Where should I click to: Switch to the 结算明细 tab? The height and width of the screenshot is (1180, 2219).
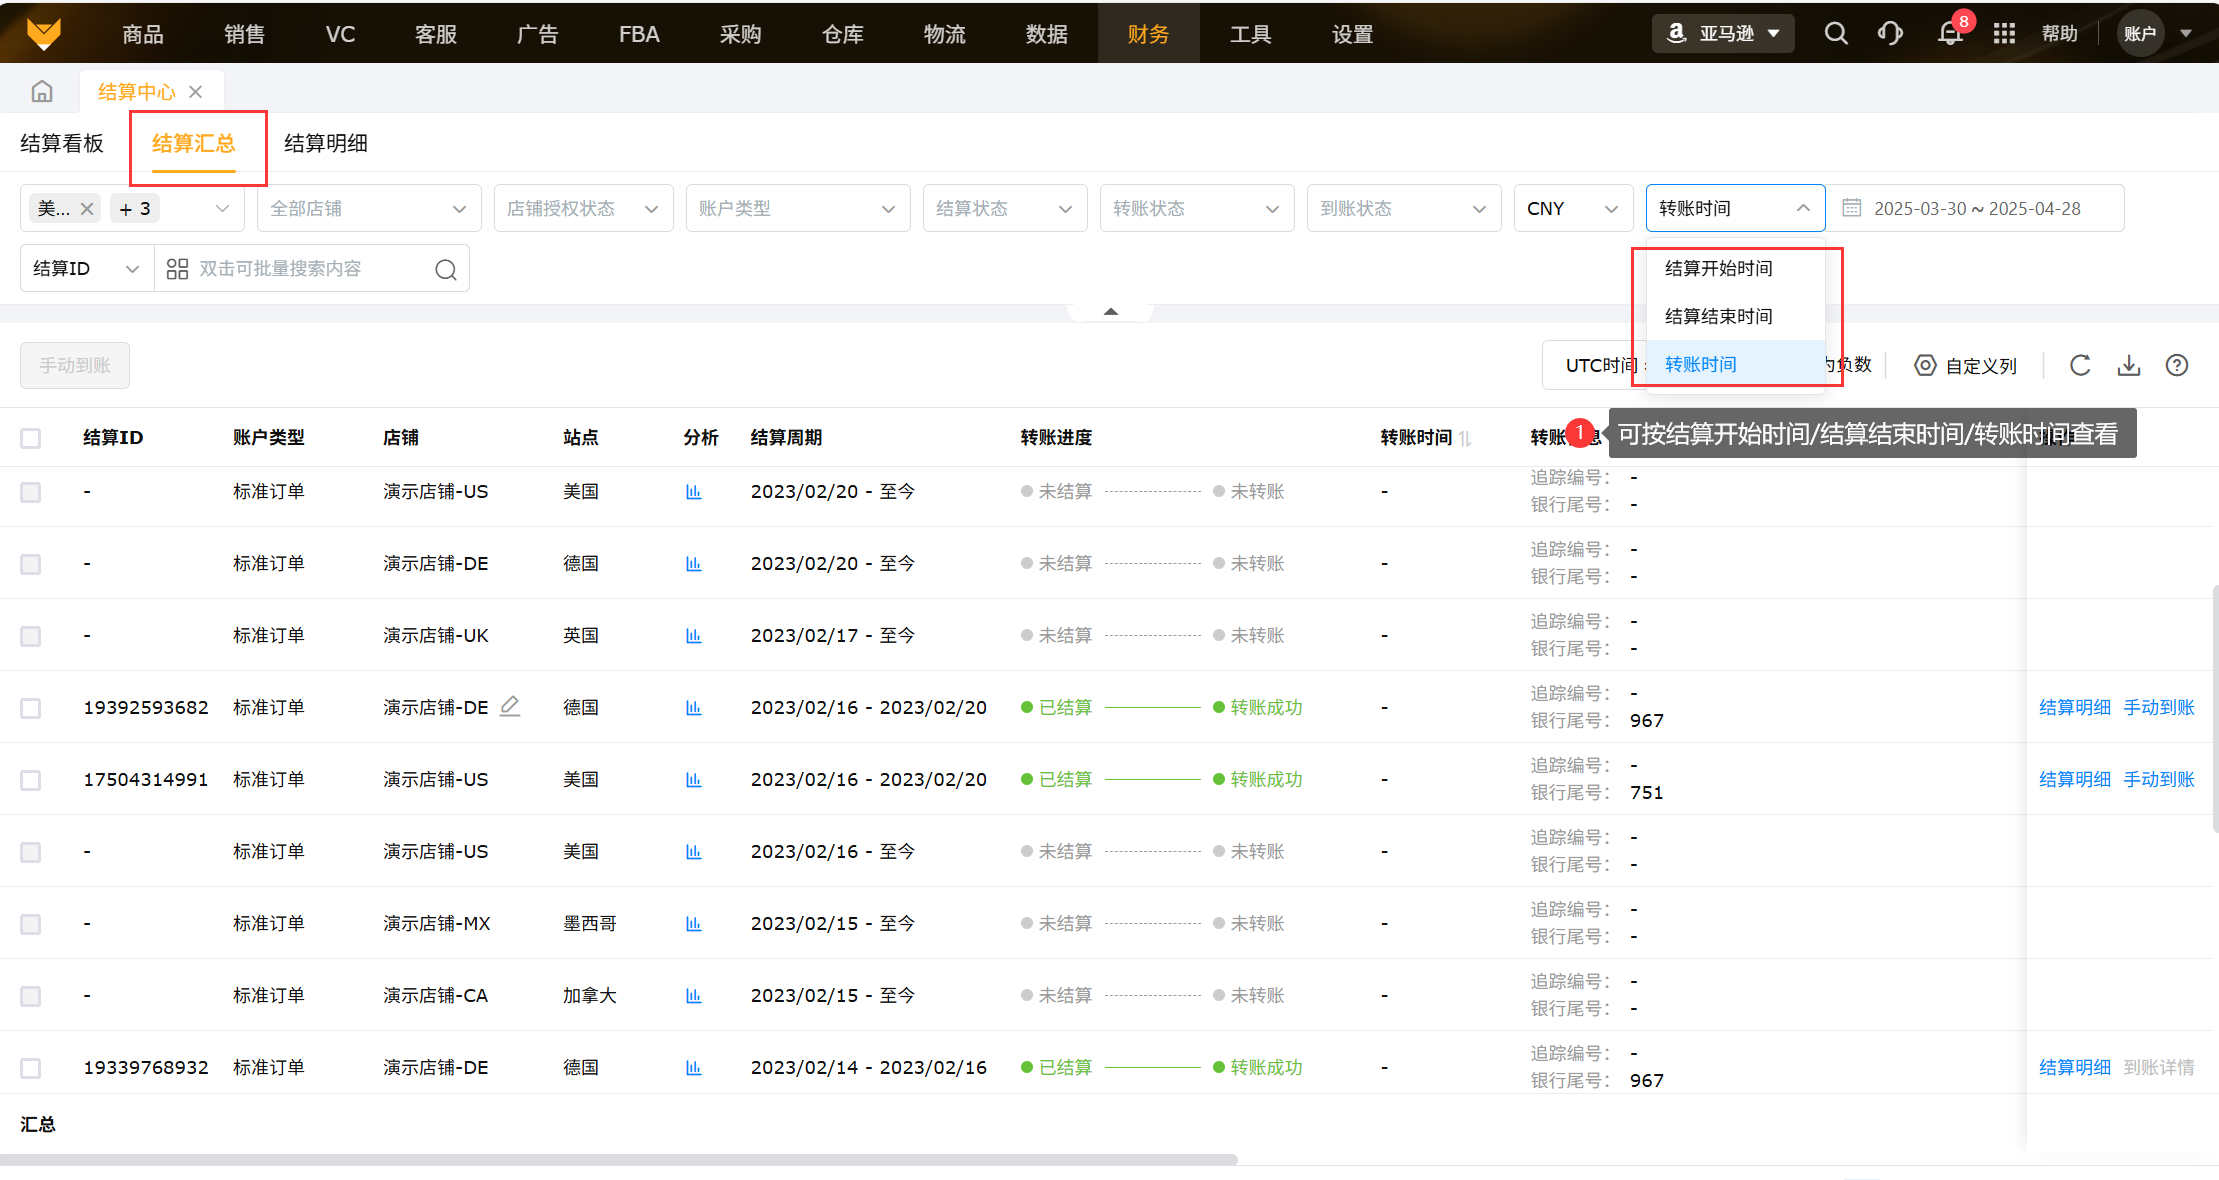[x=326, y=144]
